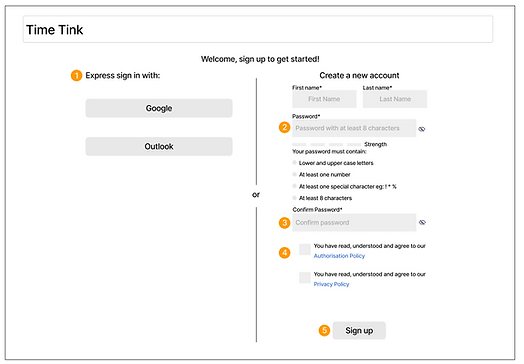Click the Time Tink header title

54,30
